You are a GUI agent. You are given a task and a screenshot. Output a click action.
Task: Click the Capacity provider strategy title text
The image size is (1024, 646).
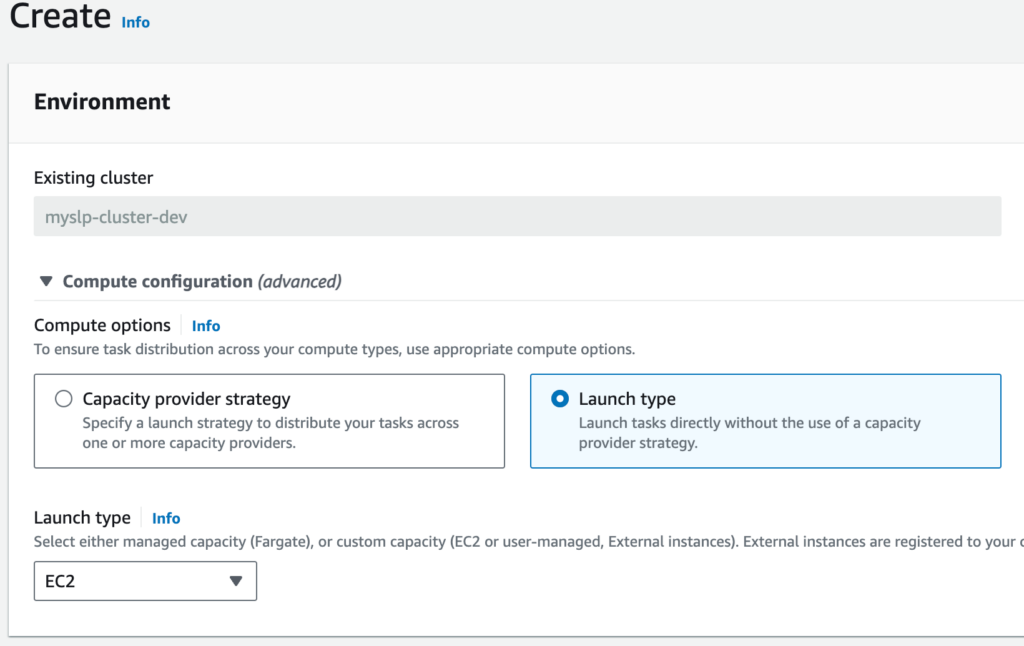tap(186, 399)
